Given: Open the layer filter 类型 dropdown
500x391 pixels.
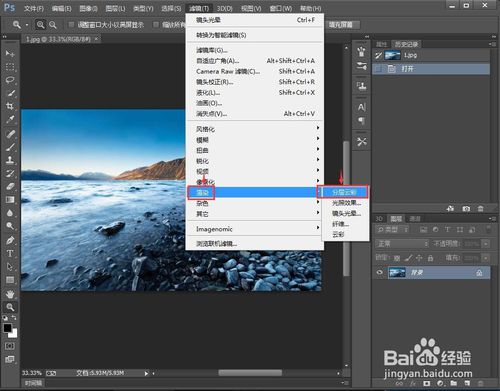Looking at the screenshot, I should (392, 229).
